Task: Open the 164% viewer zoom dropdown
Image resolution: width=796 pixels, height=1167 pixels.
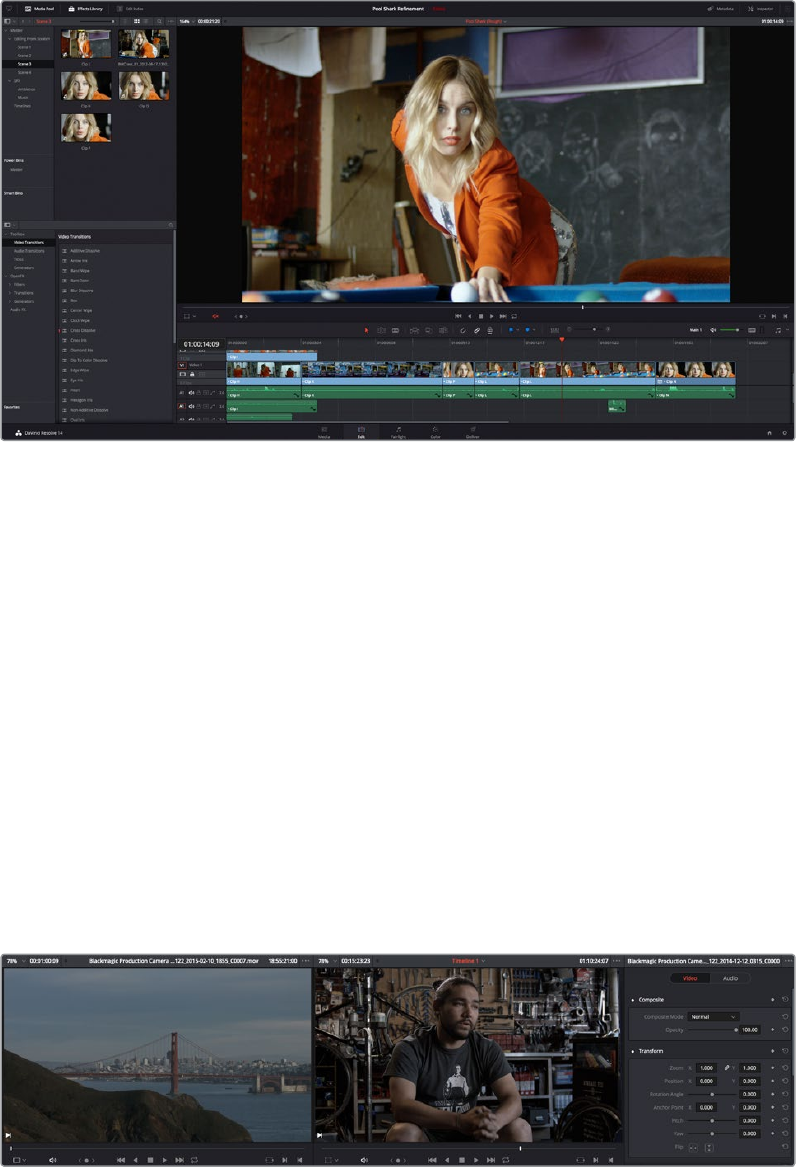Action: [x=186, y=22]
